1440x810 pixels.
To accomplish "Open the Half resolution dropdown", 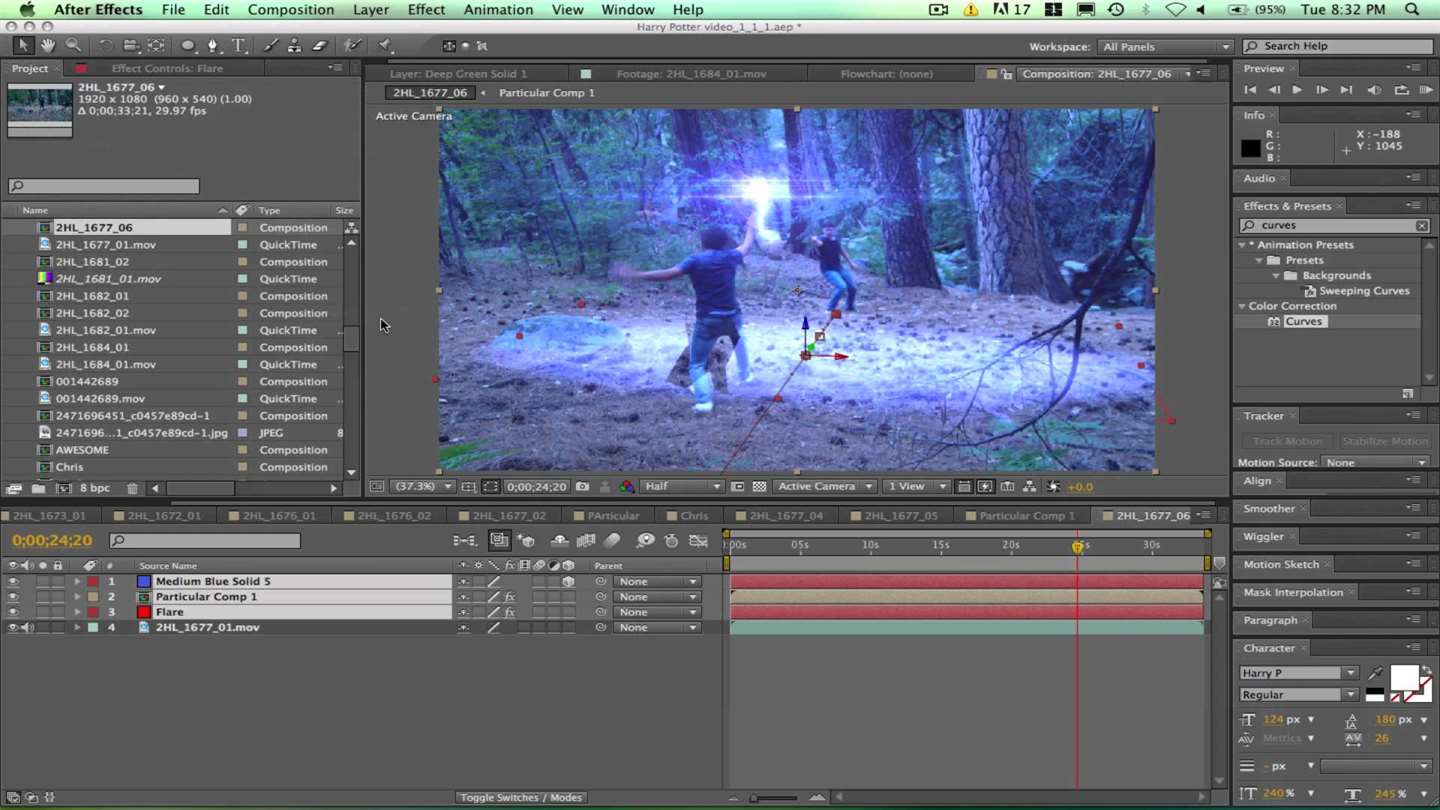I will [x=682, y=487].
